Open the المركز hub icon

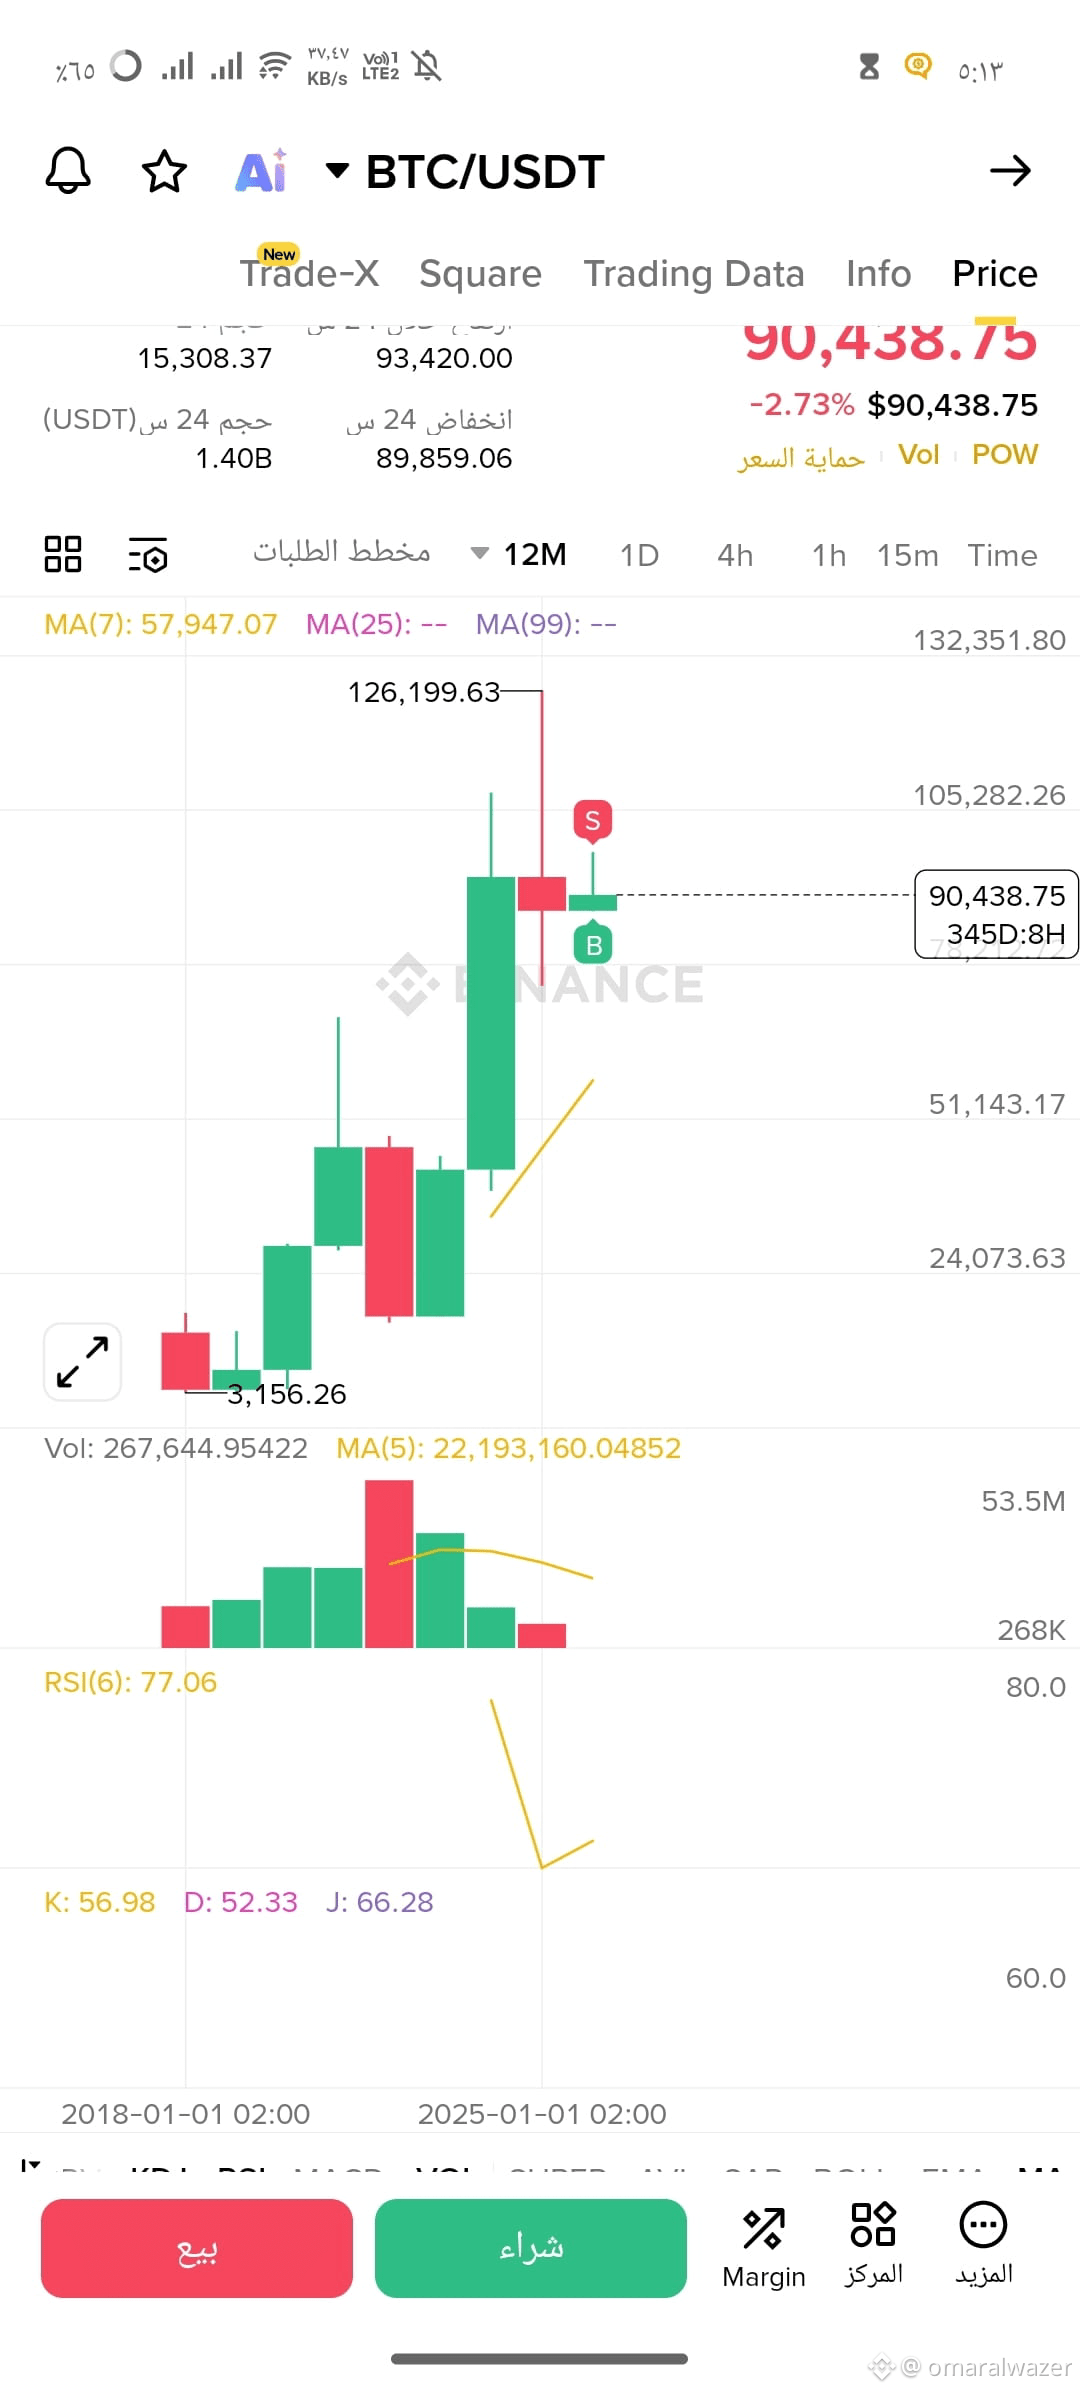873,2246
